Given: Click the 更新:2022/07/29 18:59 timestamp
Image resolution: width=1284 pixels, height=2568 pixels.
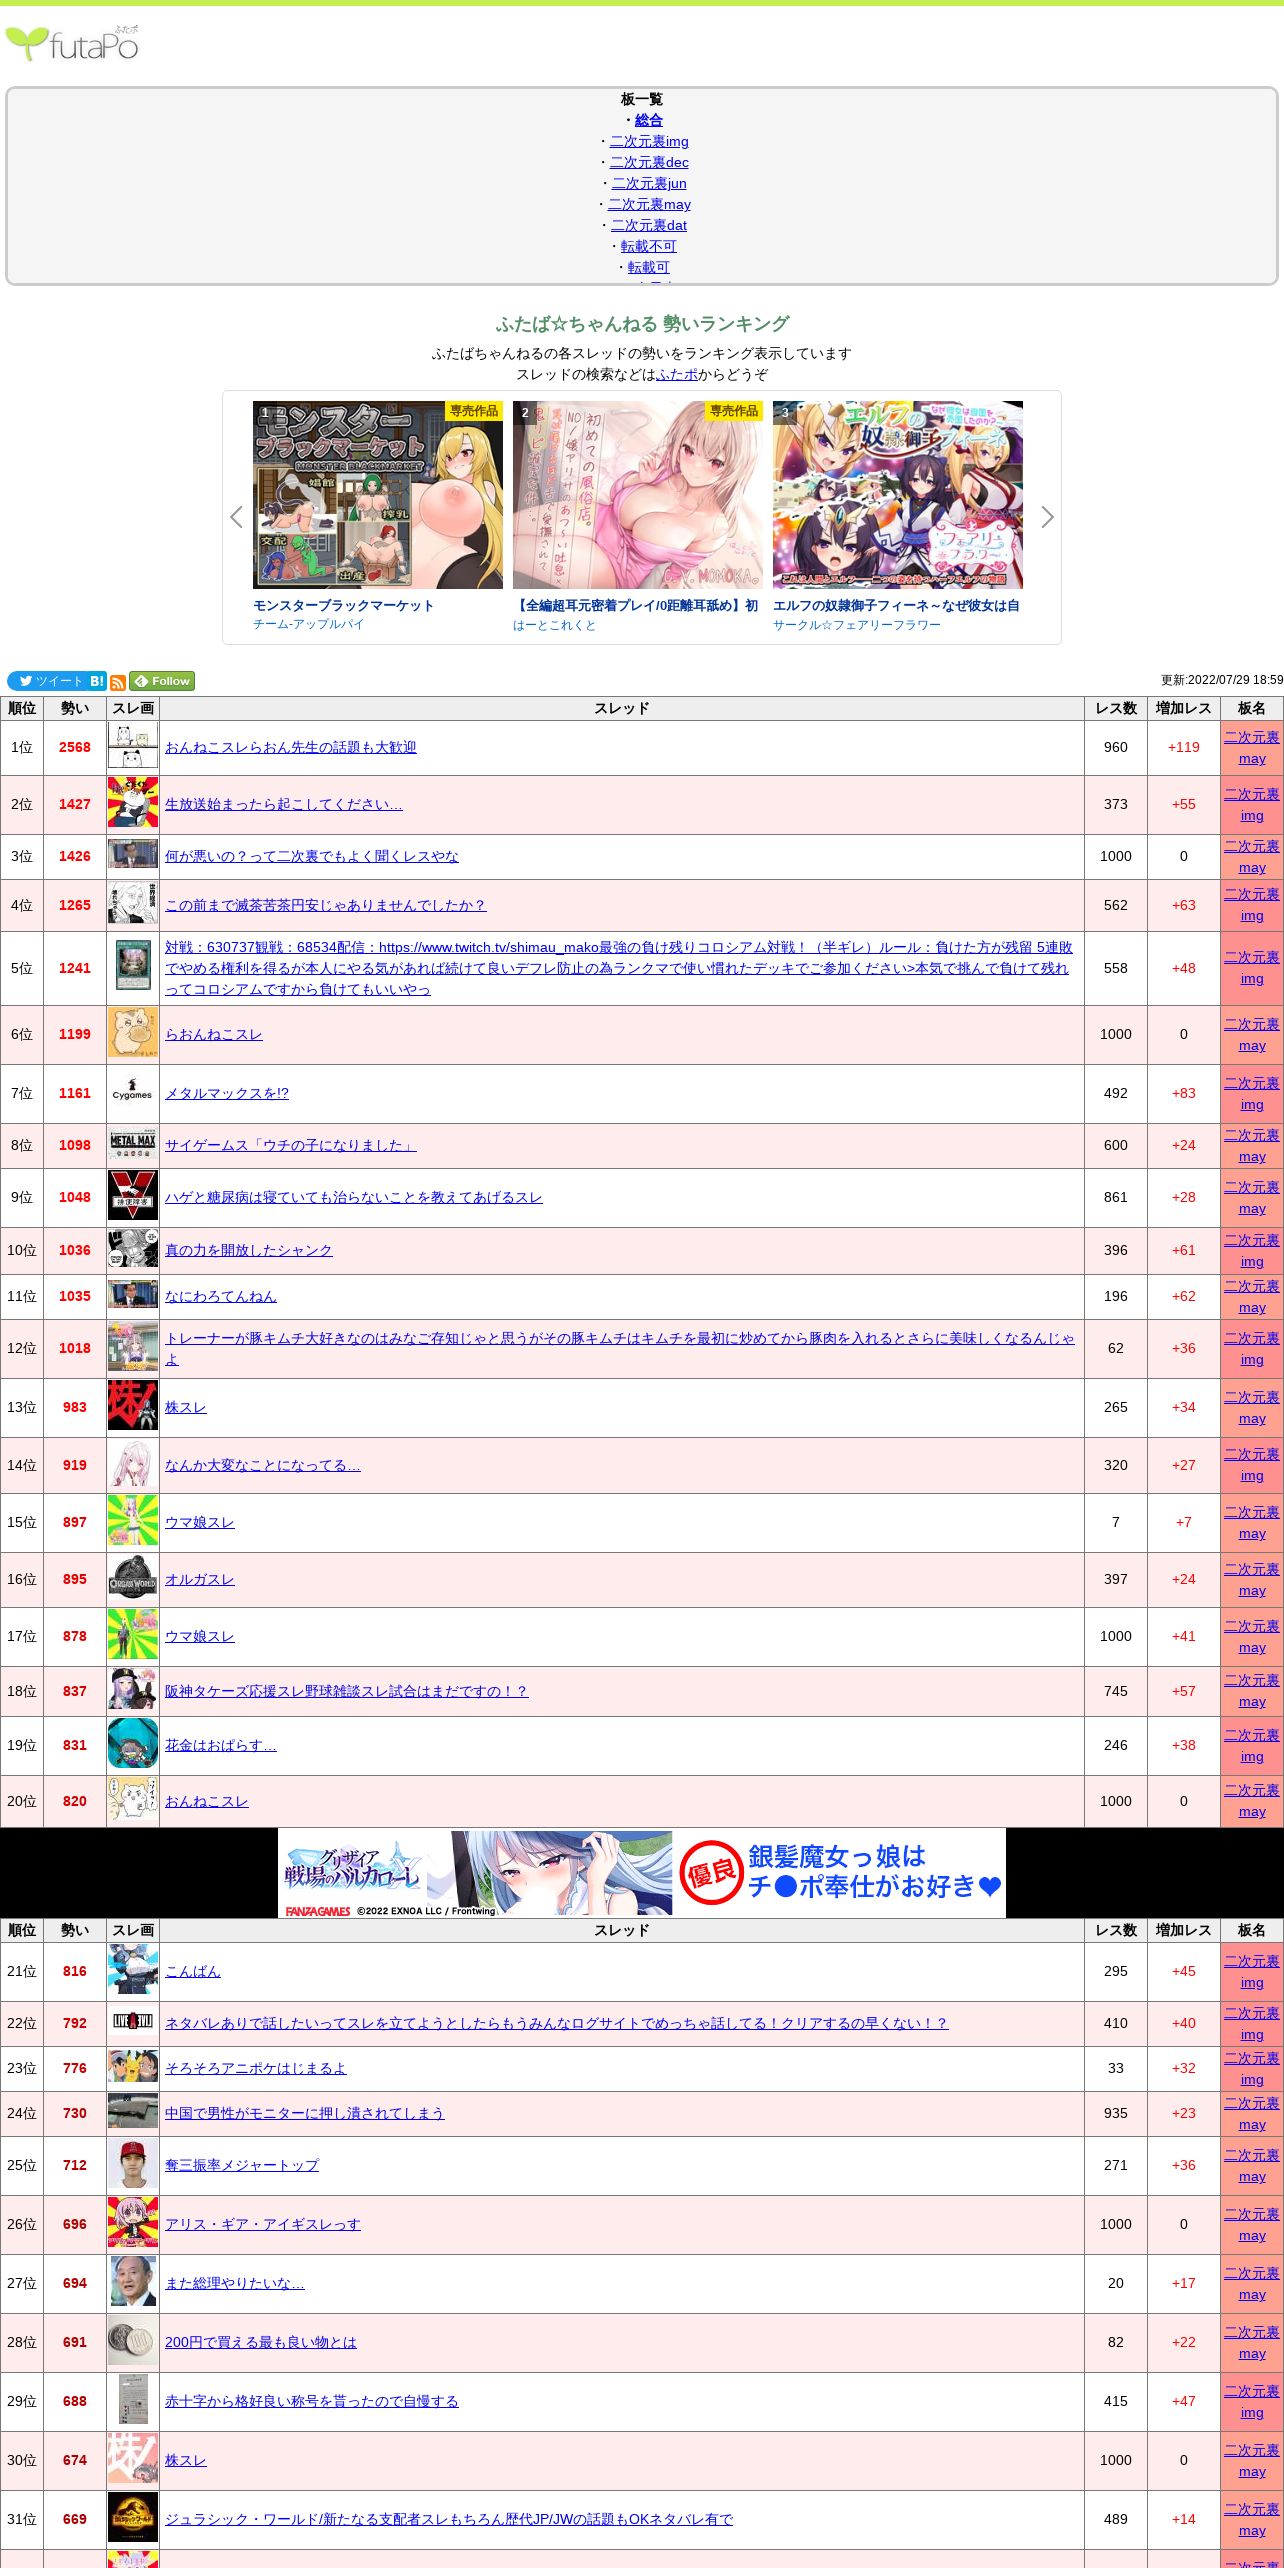Looking at the screenshot, I should (1222, 680).
